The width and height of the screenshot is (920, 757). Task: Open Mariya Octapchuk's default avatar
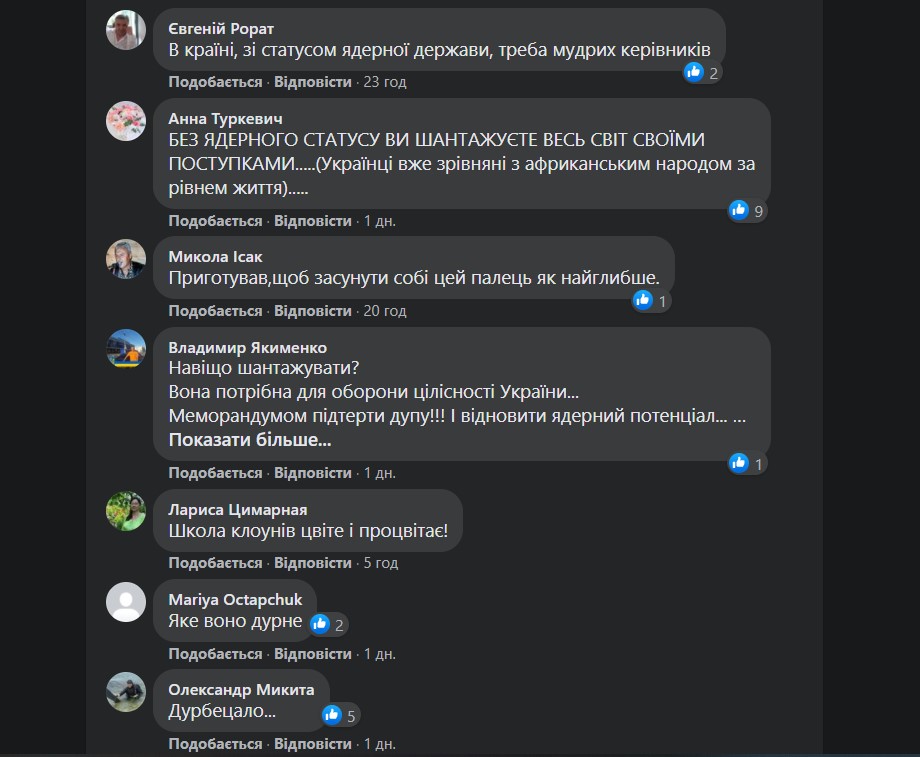point(126,602)
